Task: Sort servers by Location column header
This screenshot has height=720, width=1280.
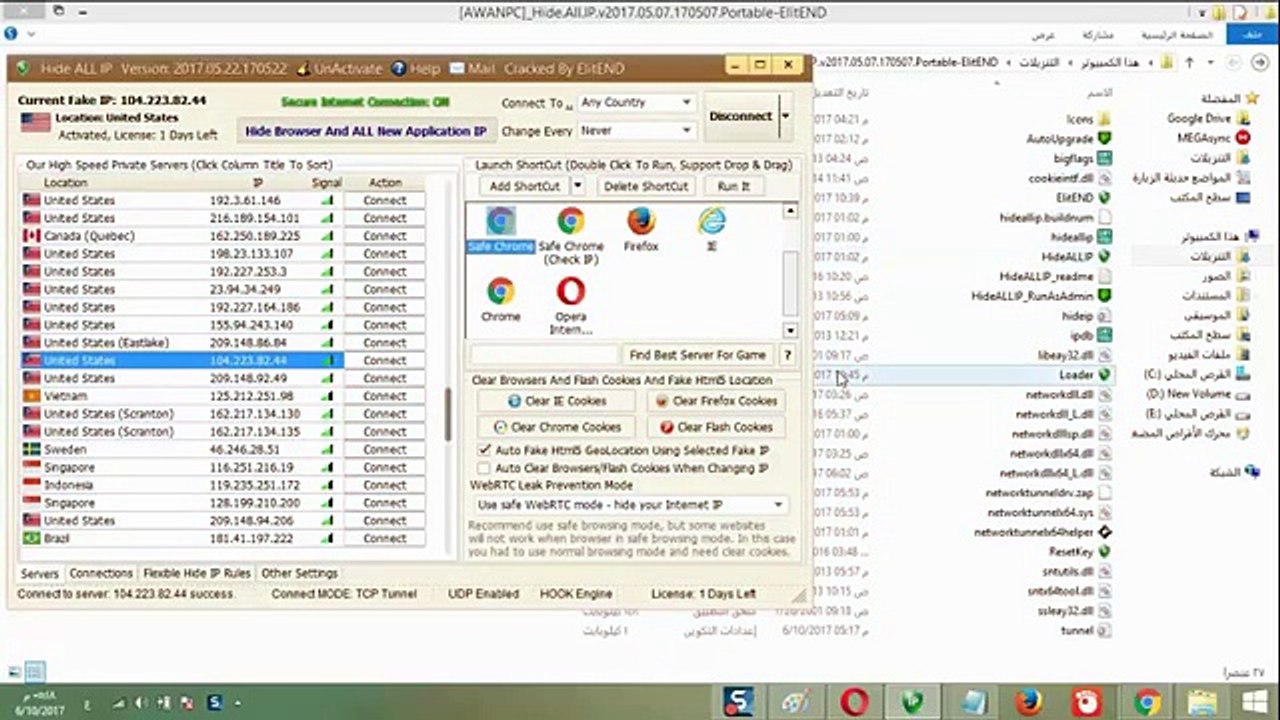Action: pyautogui.click(x=66, y=183)
